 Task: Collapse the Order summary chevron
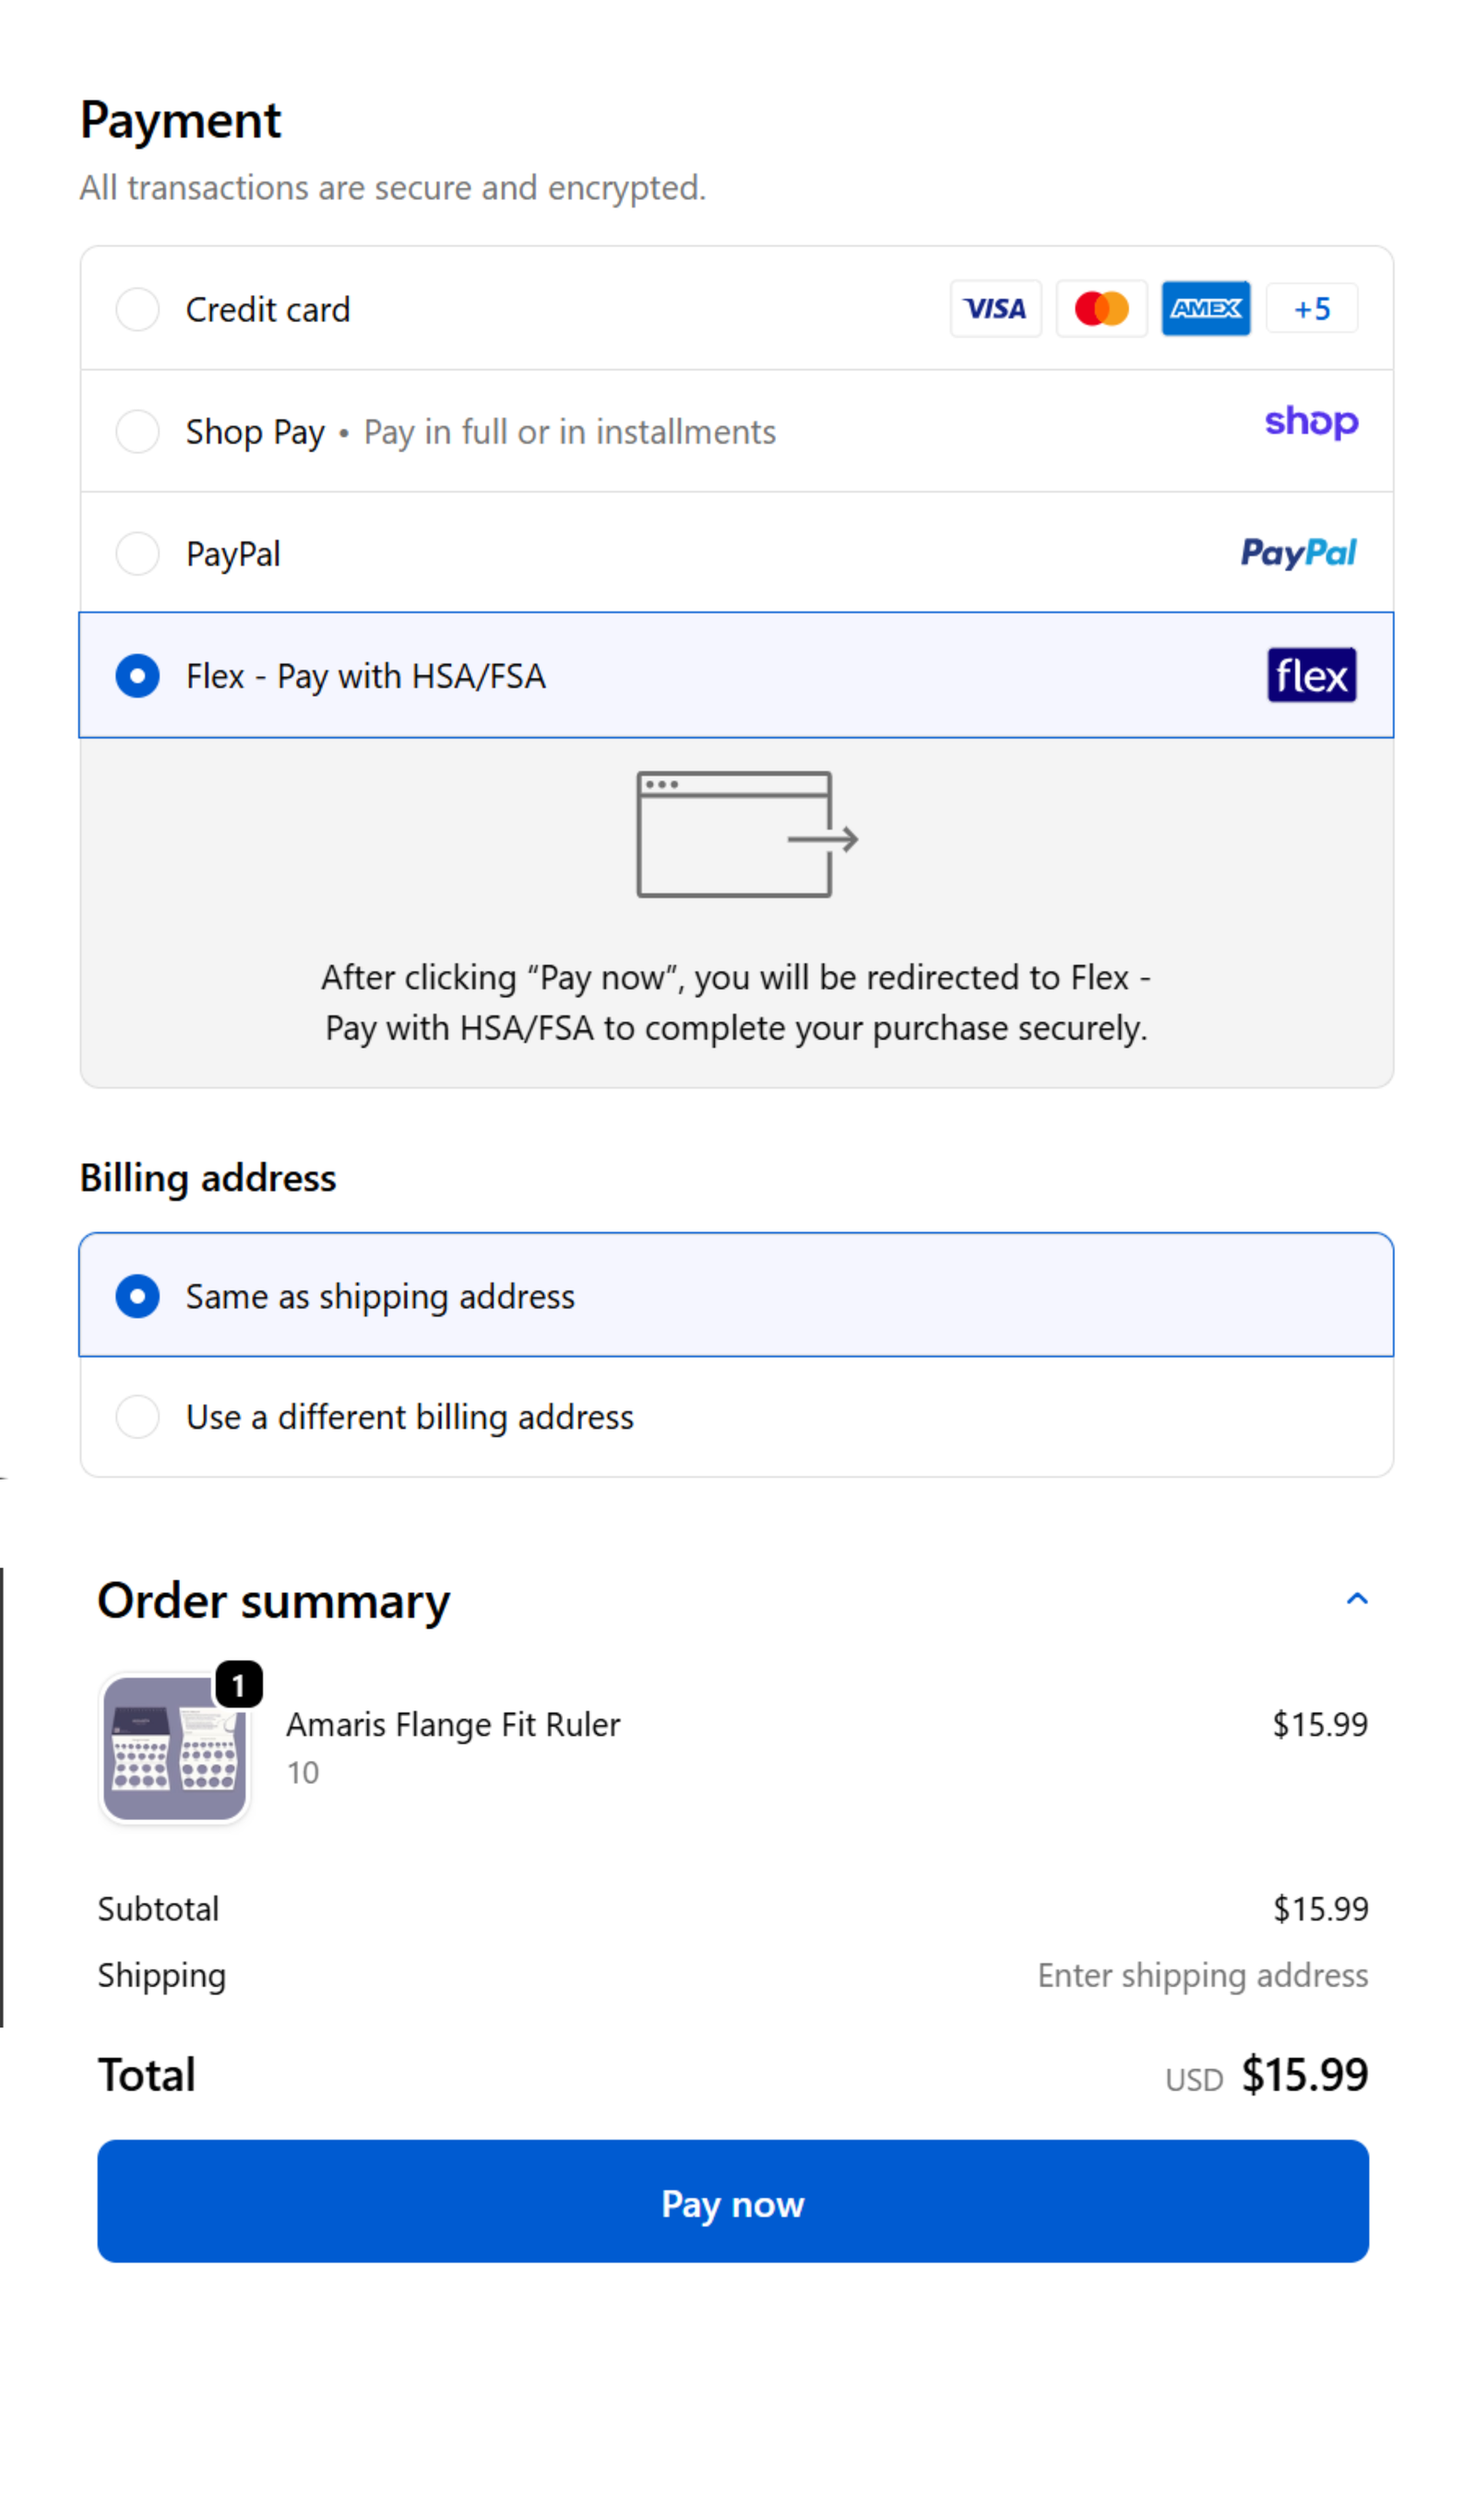pos(1356,1599)
